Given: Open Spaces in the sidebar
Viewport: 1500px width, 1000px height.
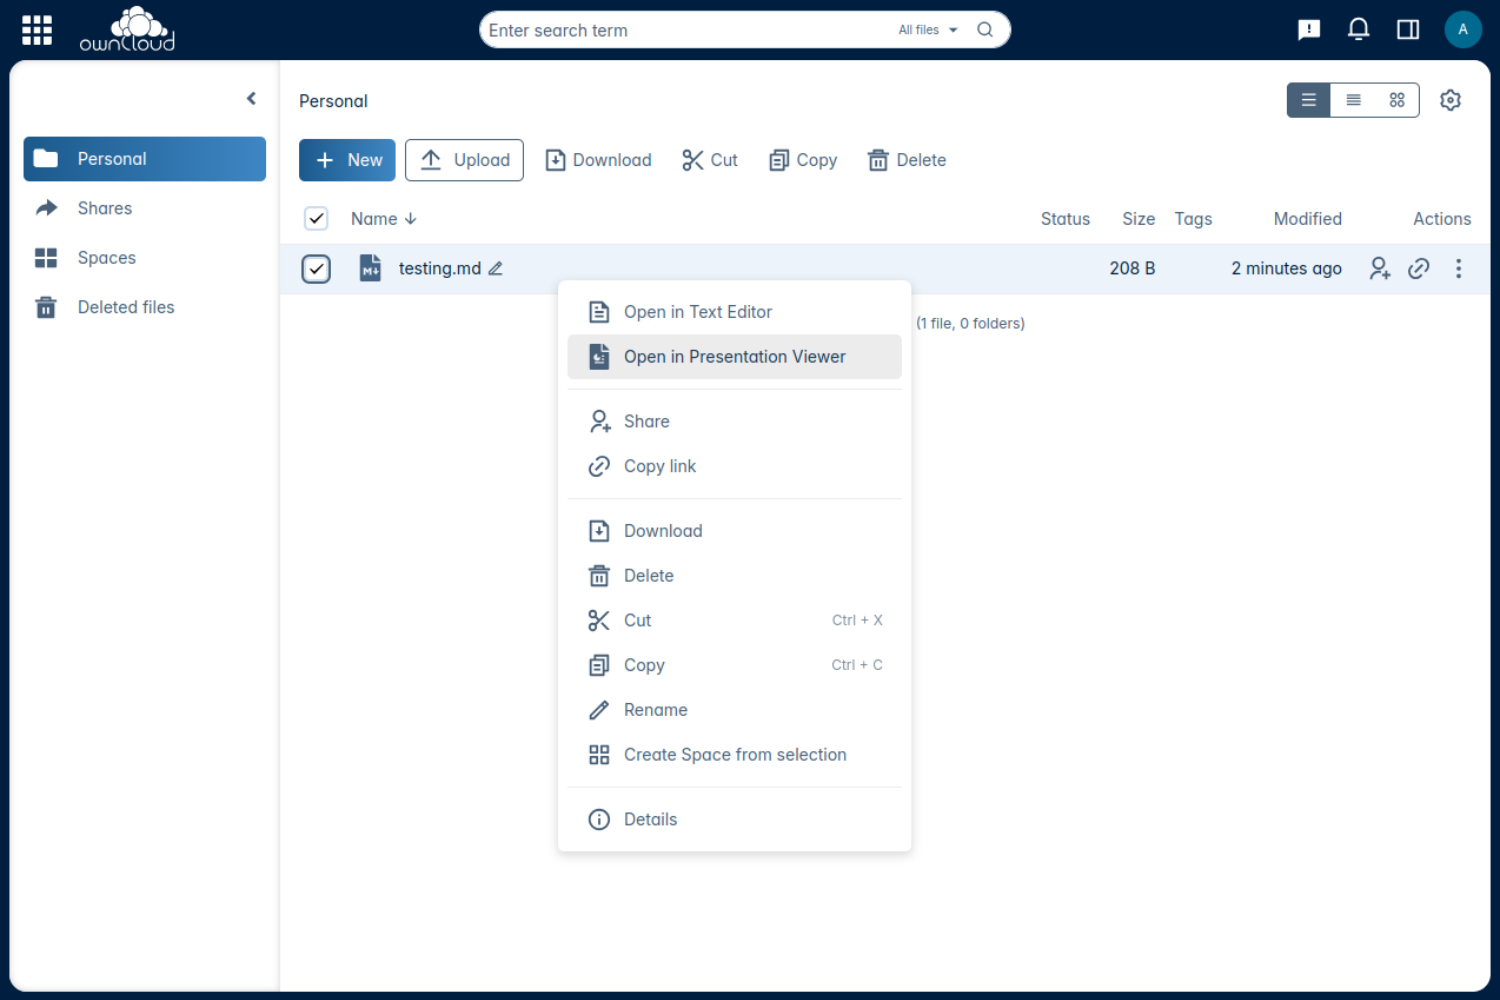Looking at the screenshot, I should tap(145, 258).
